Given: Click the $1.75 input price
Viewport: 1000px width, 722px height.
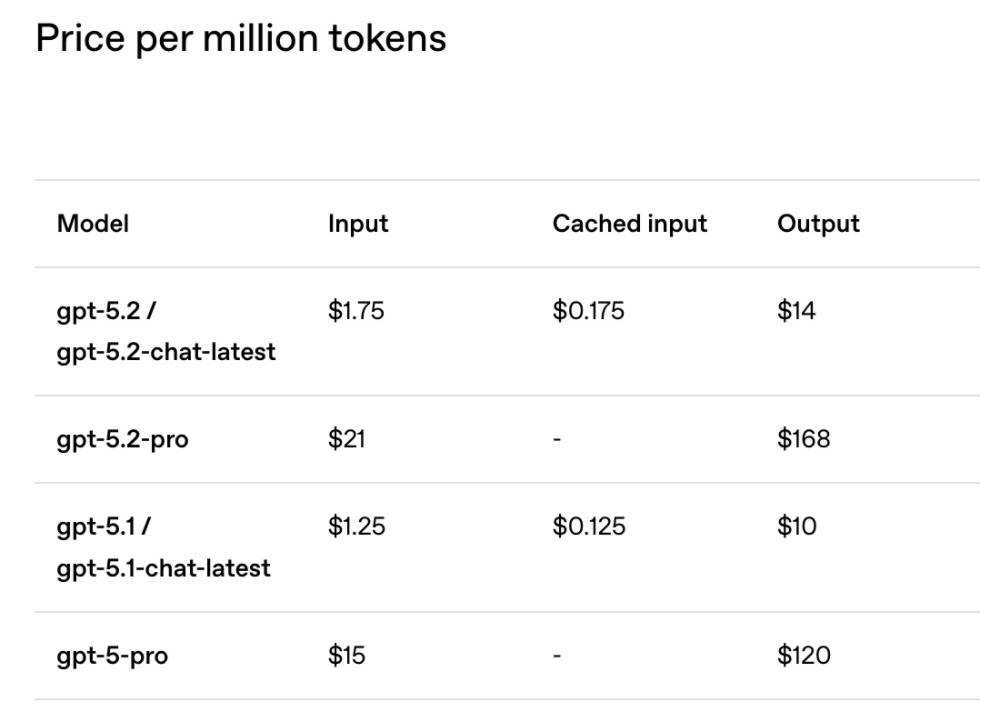Looking at the screenshot, I should tap(356, 311).
